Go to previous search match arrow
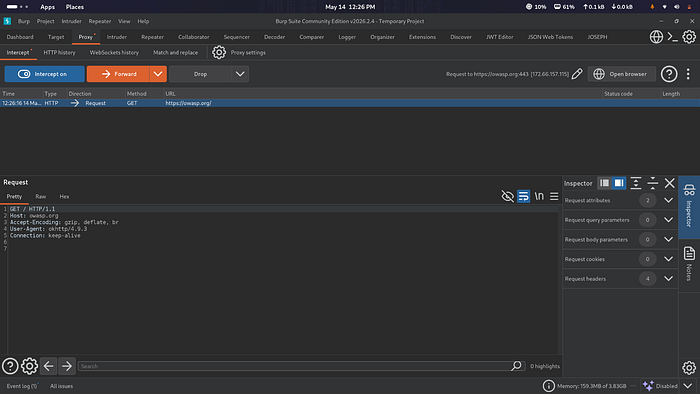This screenshot has width=700, height=394. 49,366
